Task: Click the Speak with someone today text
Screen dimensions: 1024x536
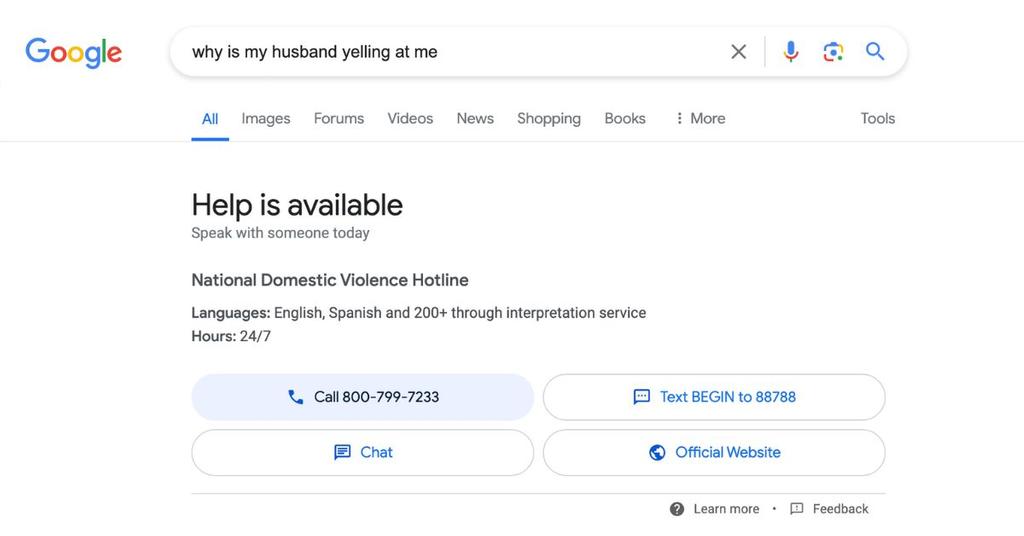Action: pyautogui.click(x=280, y=233)
